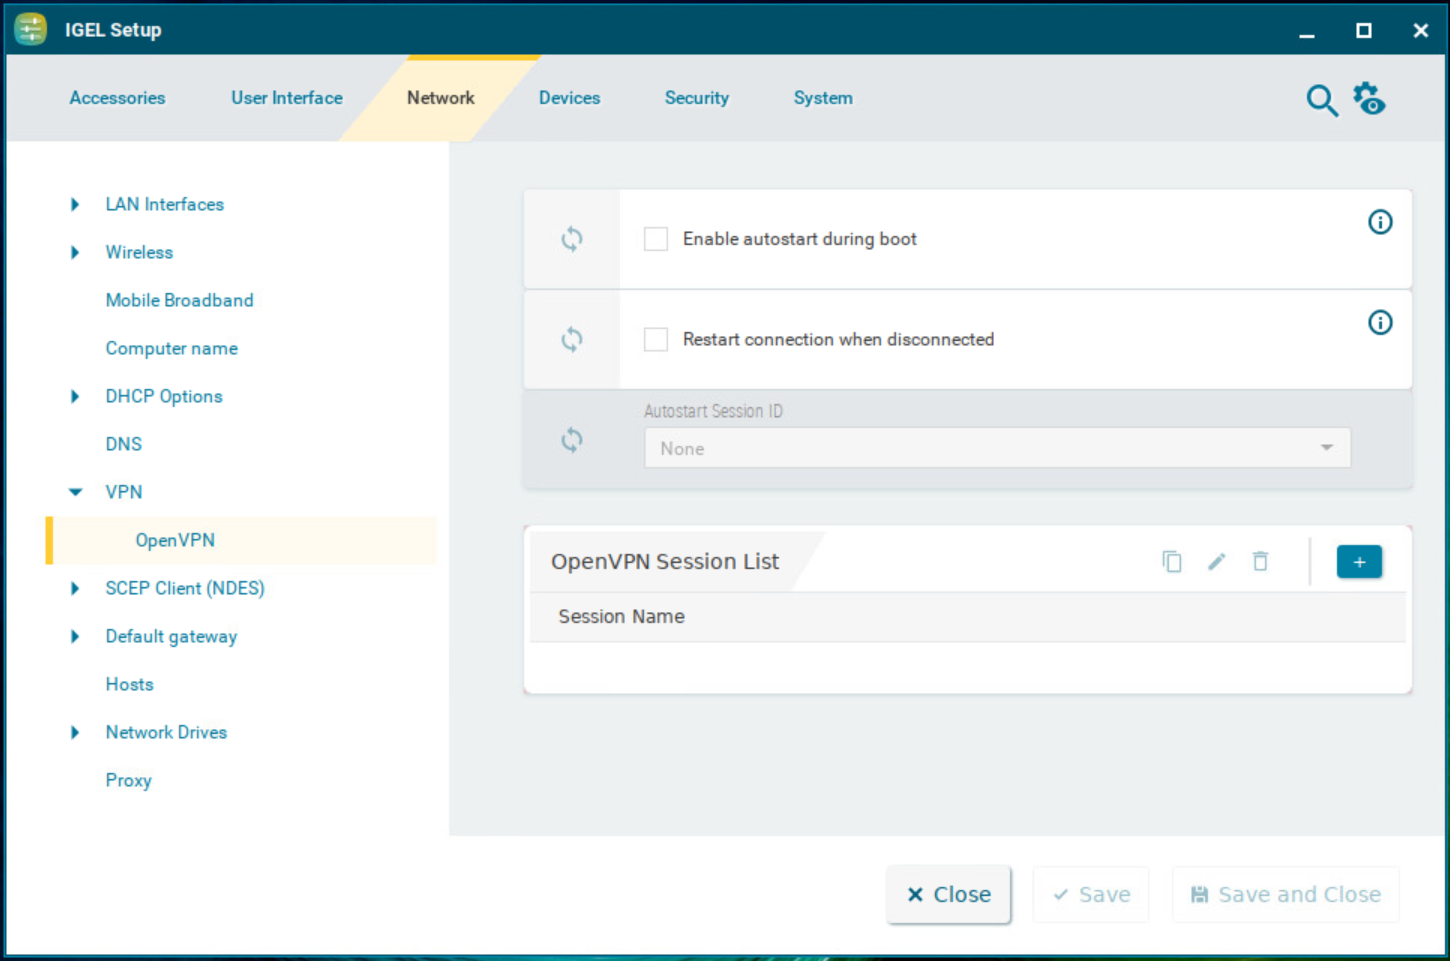Expand the Network Drives tree node

pyautogui.click(x=75, y=733)
